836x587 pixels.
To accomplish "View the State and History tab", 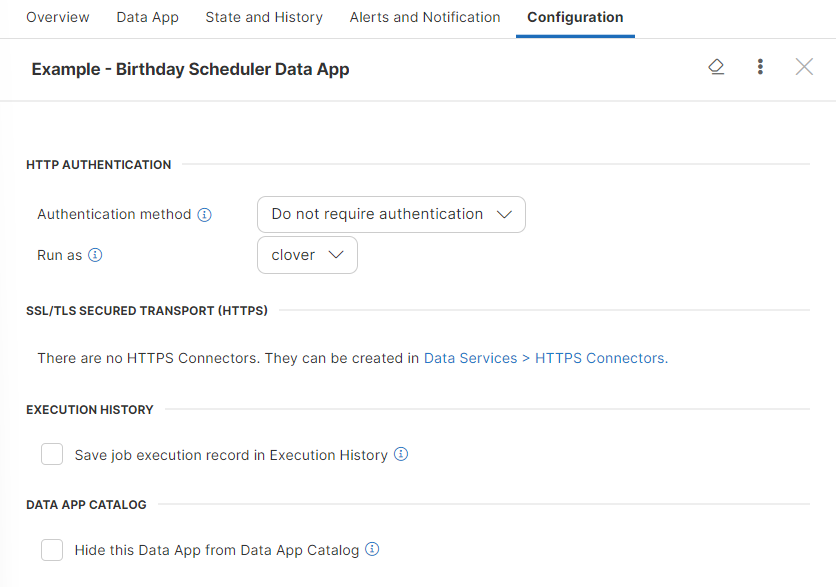I will pos(263,17).
